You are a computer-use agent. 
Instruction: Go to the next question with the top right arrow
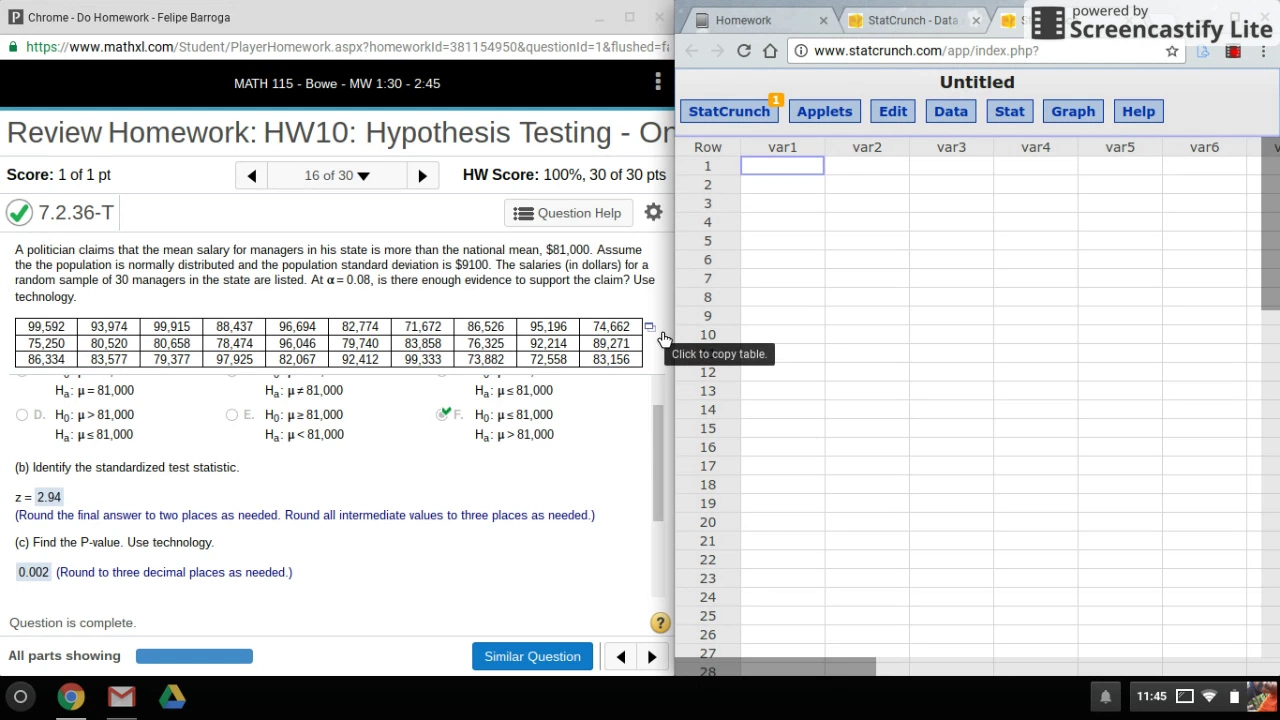point(422,175)
